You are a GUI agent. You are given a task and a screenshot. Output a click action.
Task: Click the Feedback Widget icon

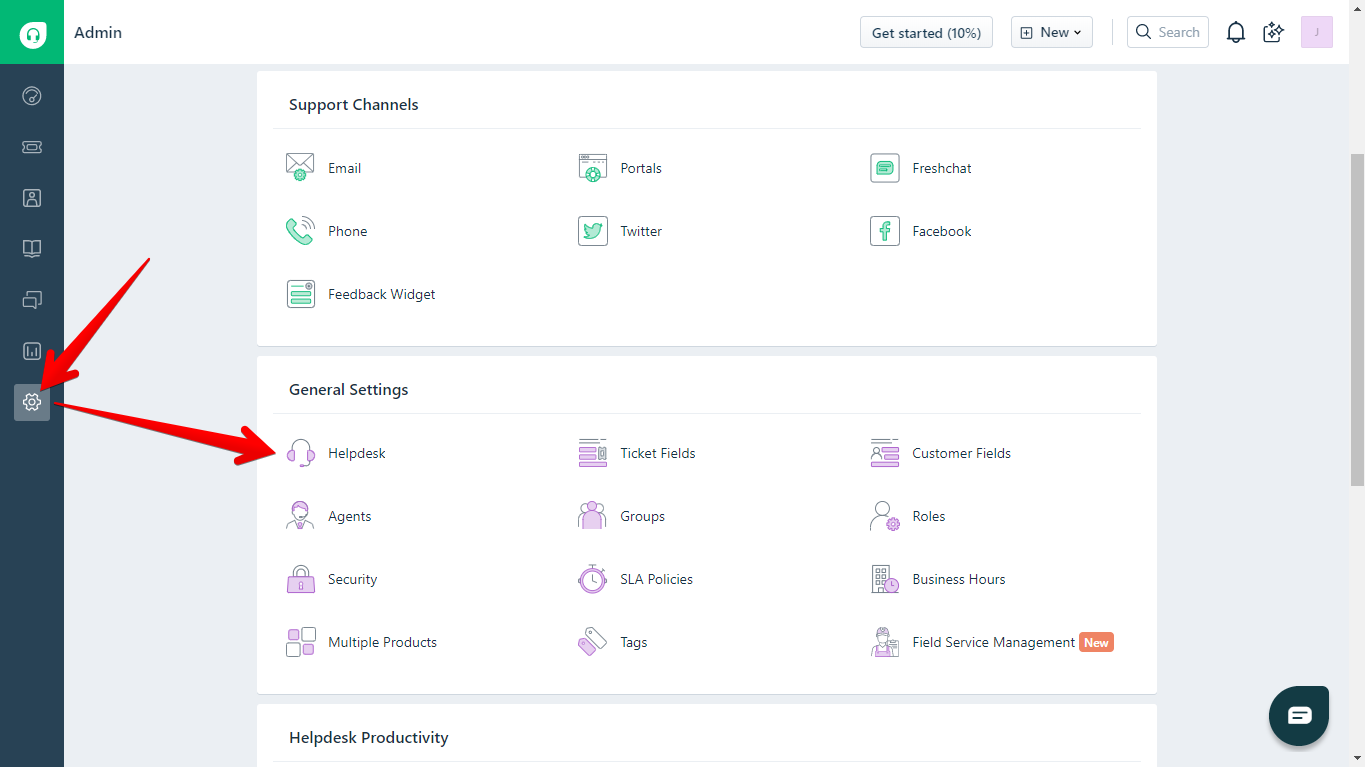click(x=300, y=294)
